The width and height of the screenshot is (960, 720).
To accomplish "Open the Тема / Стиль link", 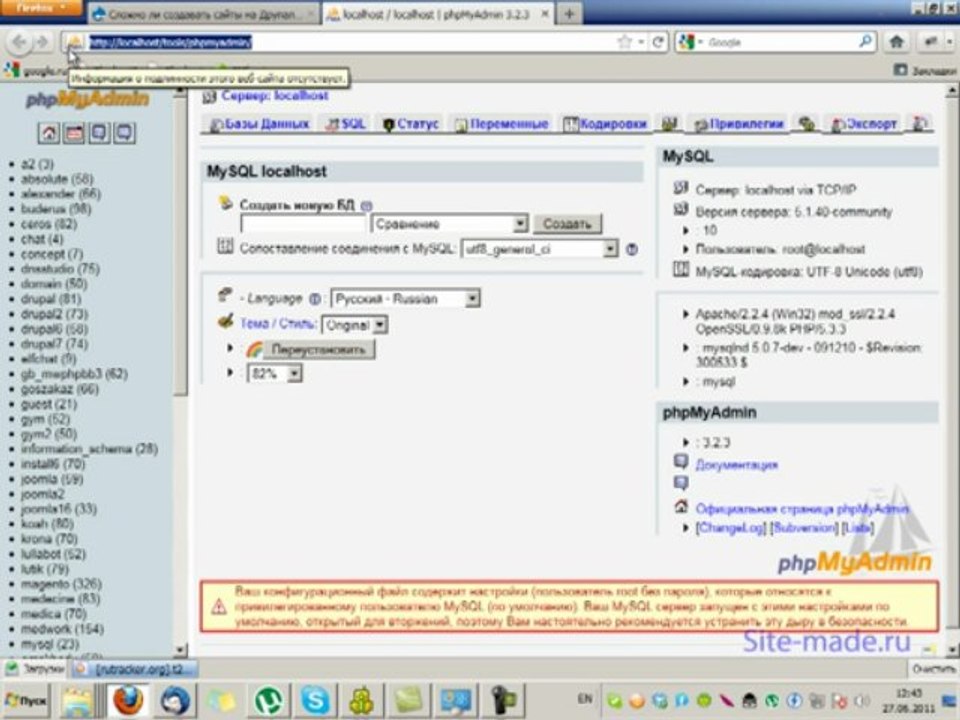I will click(278, 324).
